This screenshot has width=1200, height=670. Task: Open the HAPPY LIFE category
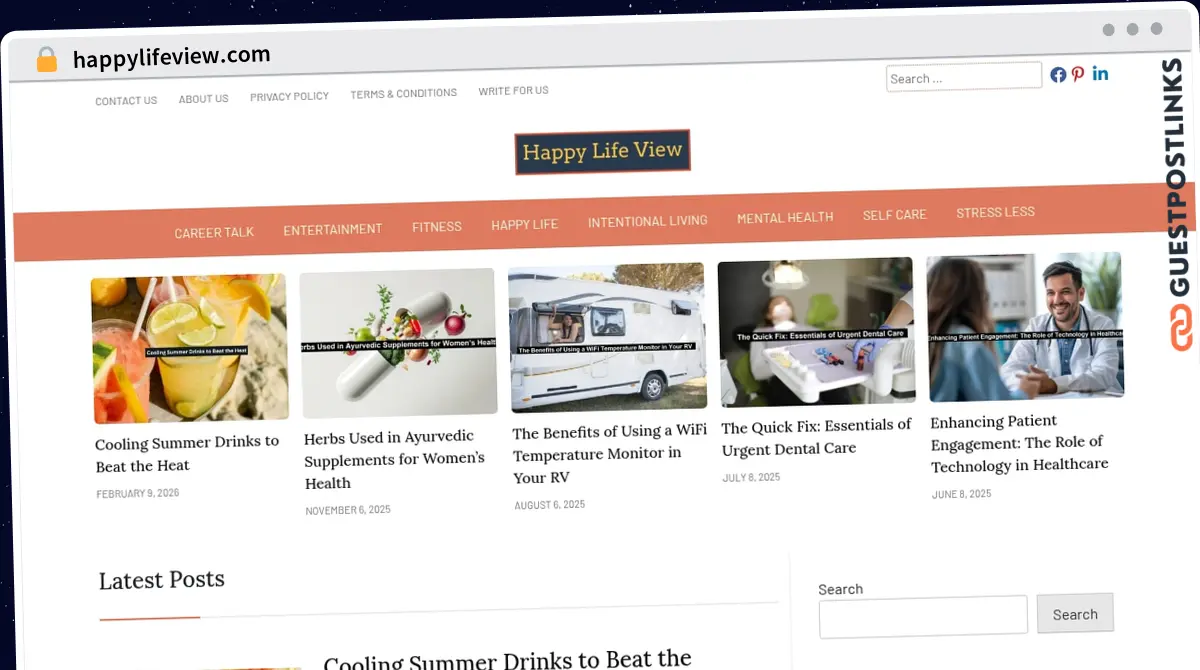pyautogui.click(x=524, y=223)
